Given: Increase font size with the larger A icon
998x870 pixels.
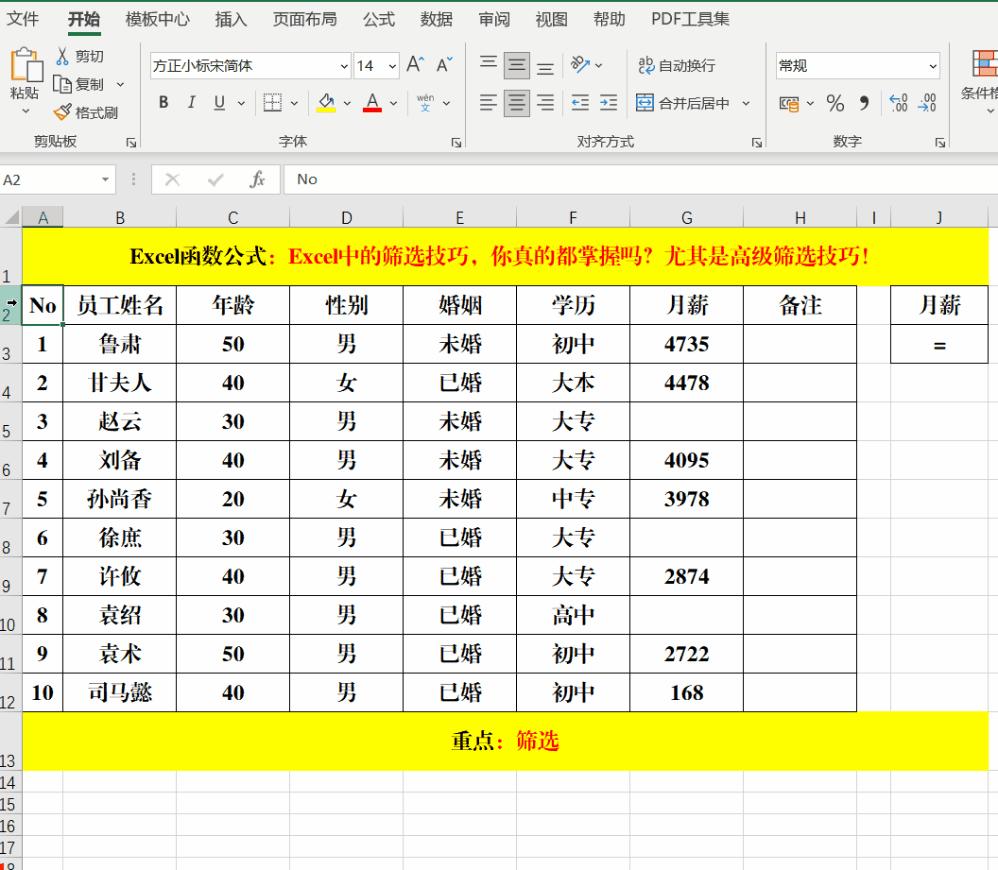Looking at the screenshot, I should click(413, 63).
